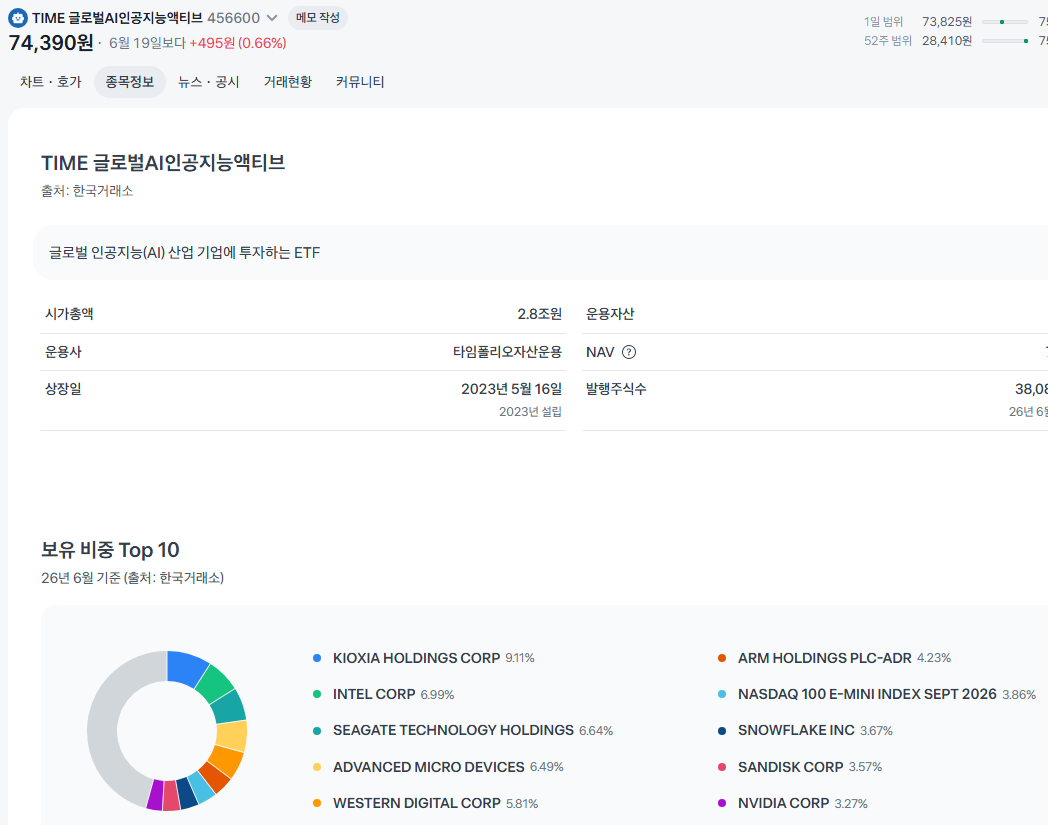Click the pink SANDISK CORP legend dot
Viewport: 1048px width, 825px height.
(722, 768)
